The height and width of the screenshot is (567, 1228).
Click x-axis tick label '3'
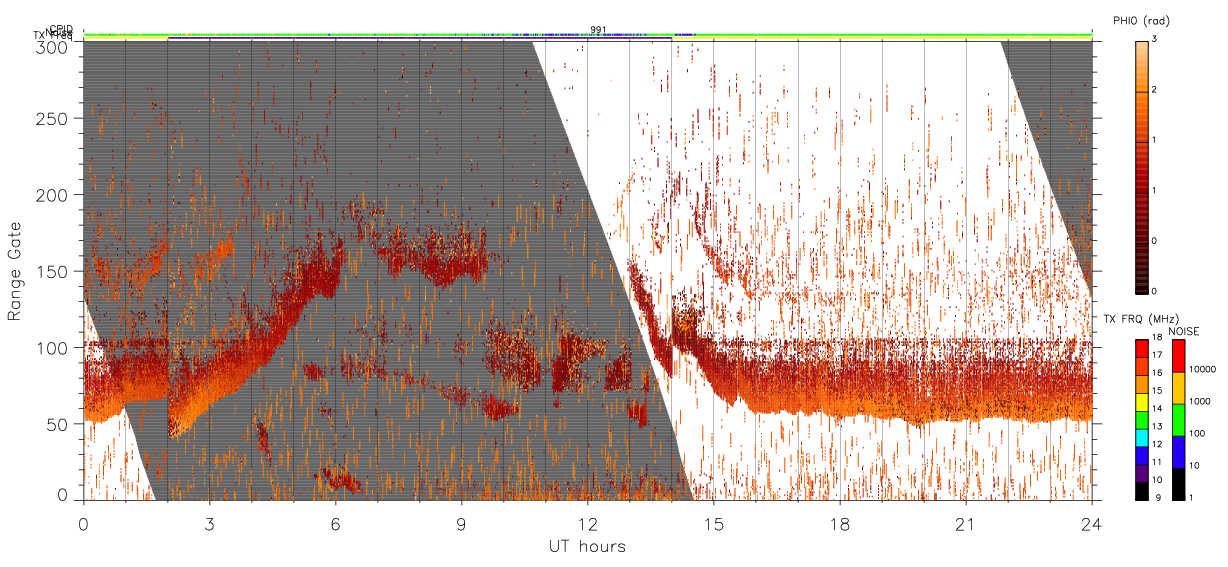(x=209, y=523)
